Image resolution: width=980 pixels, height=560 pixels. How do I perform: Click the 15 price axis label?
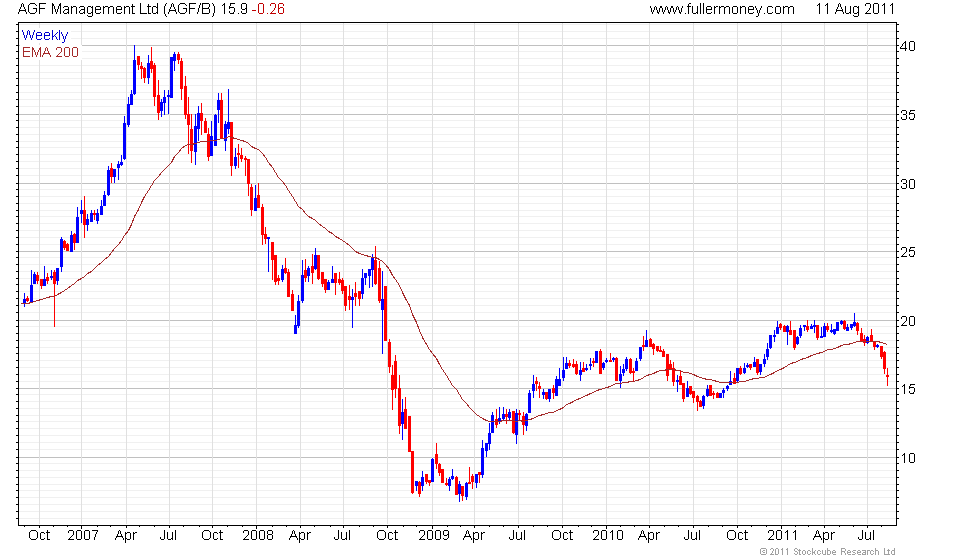(x=908, y=389)
